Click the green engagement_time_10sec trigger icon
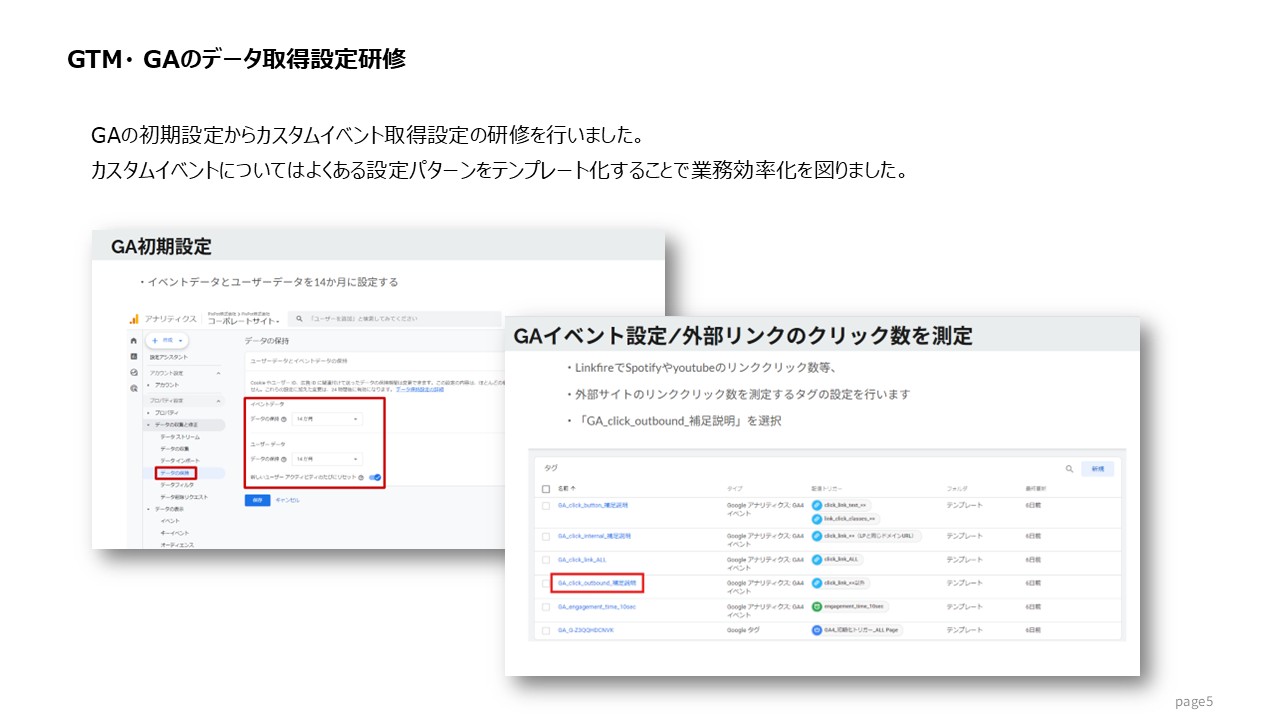Image resolution: width=1280 pixels, height=720 pixels. [x=818, y=606]
